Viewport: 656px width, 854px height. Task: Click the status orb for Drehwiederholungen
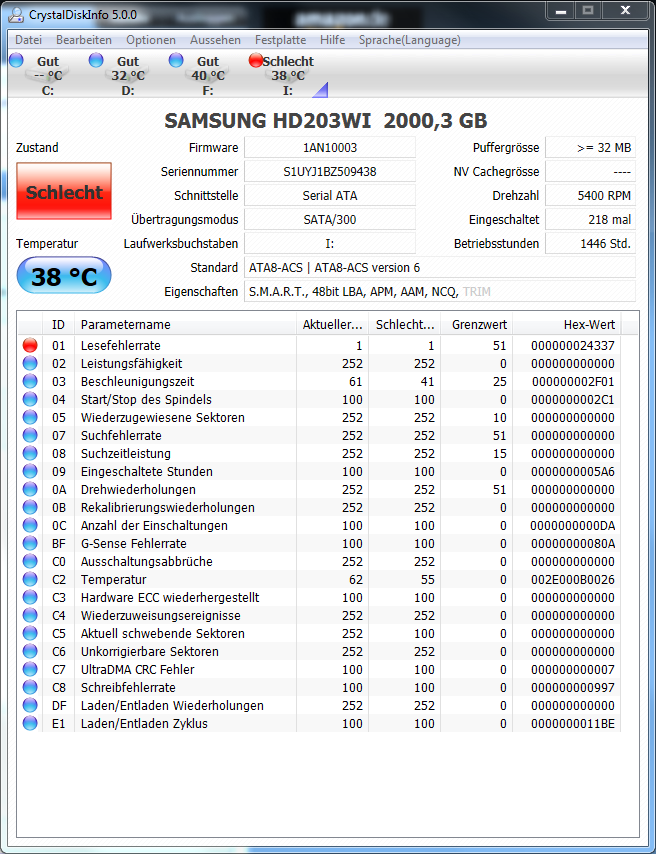click(30, 489)
